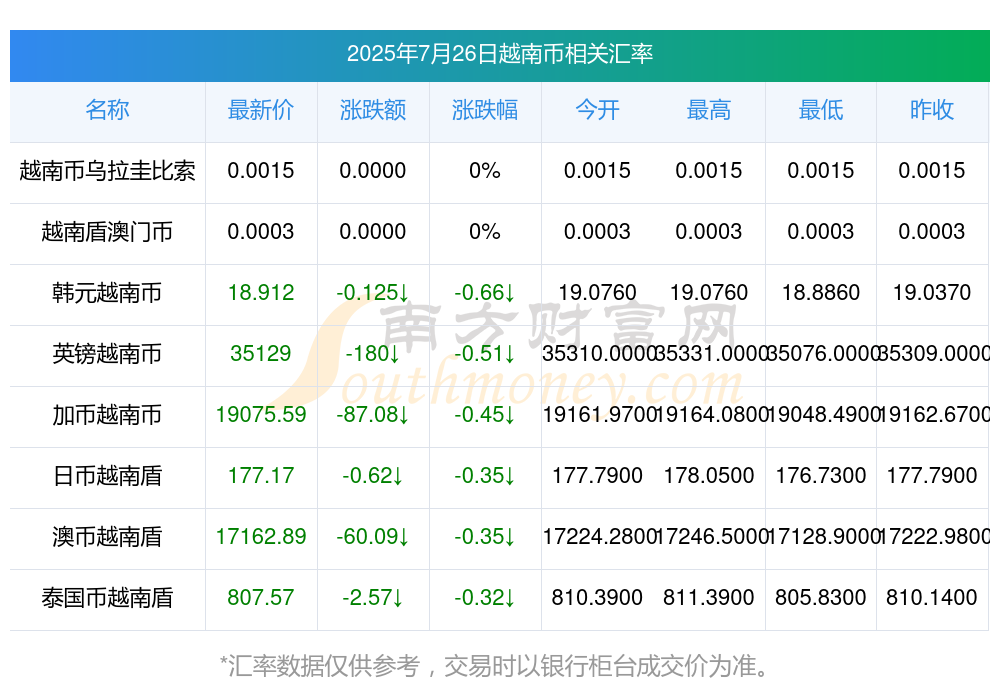Image resolution: width=1000 pixels, height=698 pixels.
Task: Click change percent -0.66↓
Action: click(485, 293)
